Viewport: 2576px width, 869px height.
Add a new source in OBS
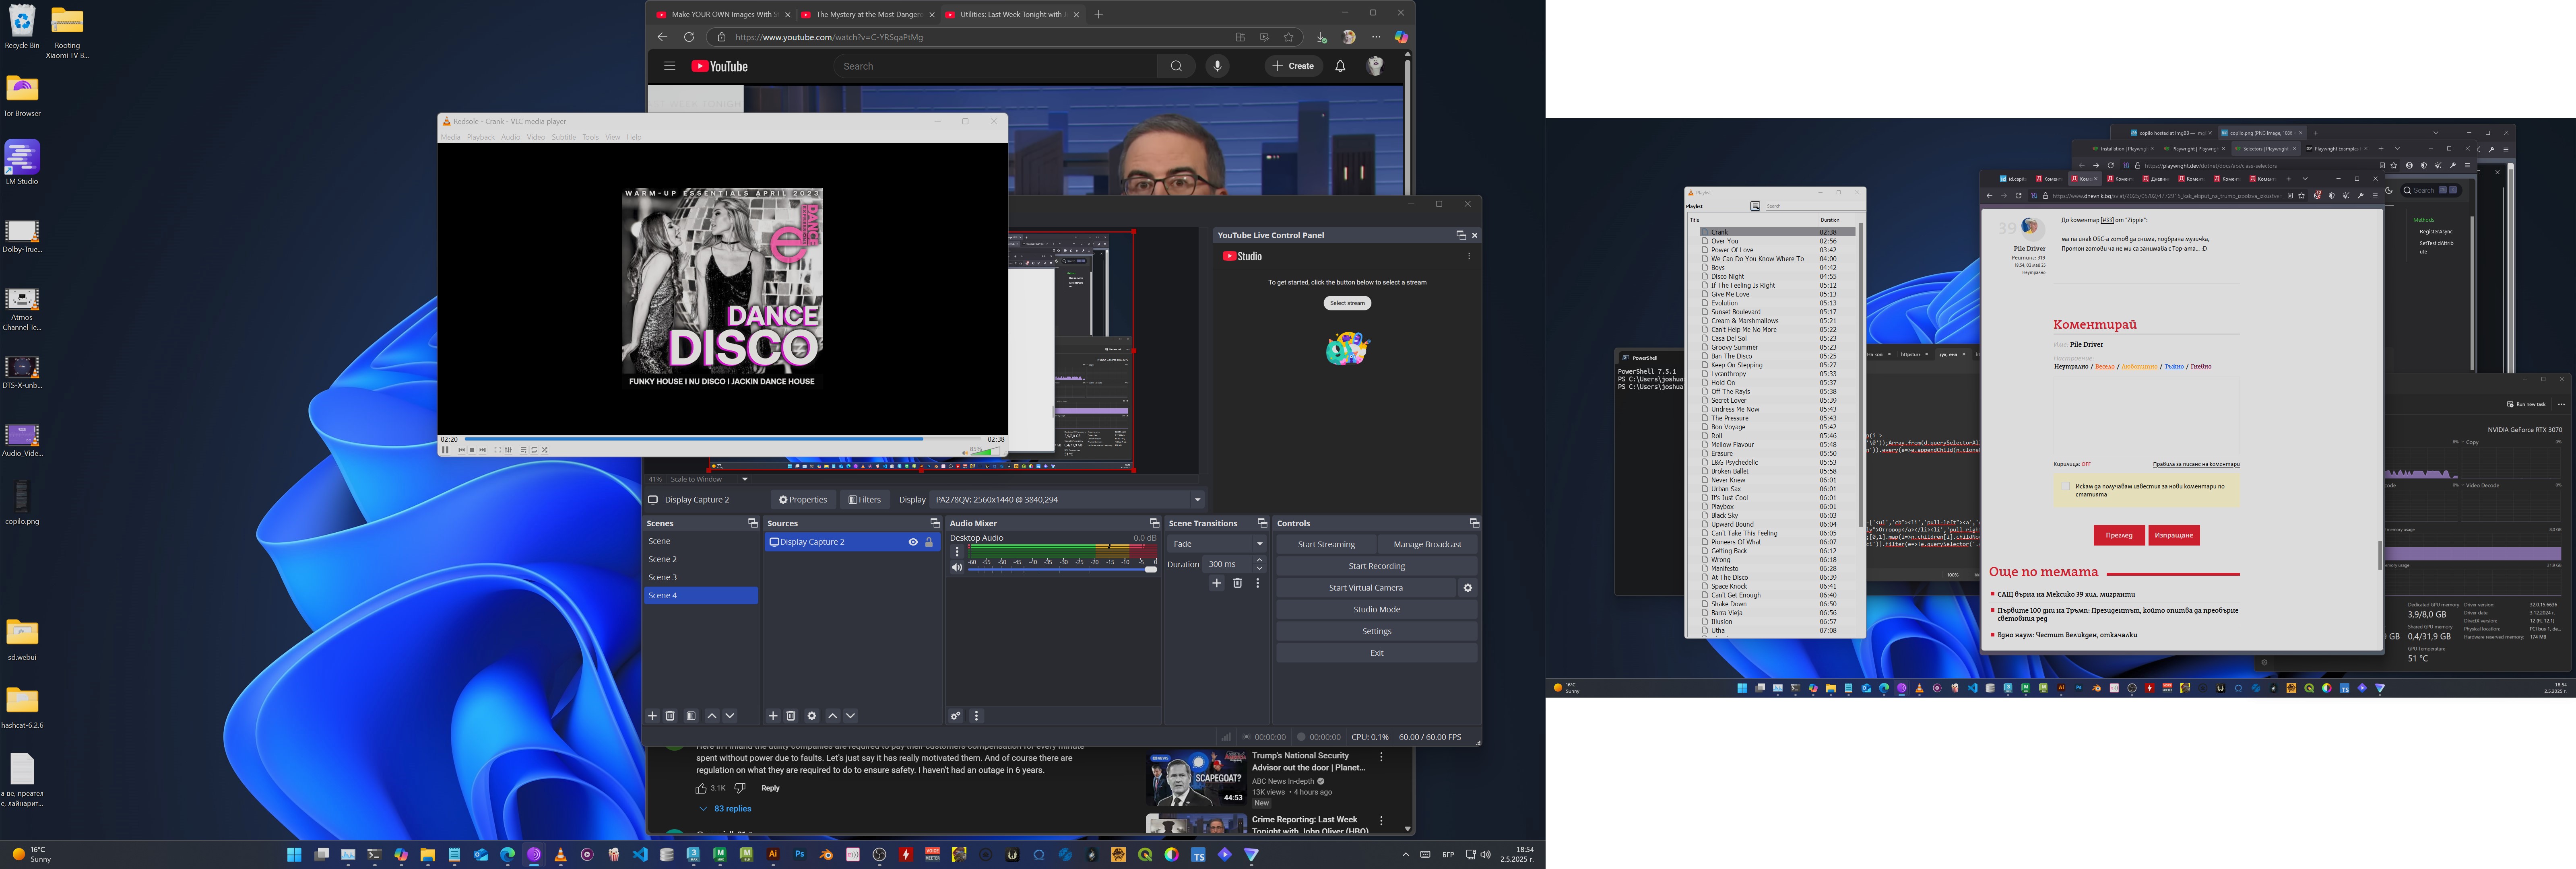tap(773, 716)
